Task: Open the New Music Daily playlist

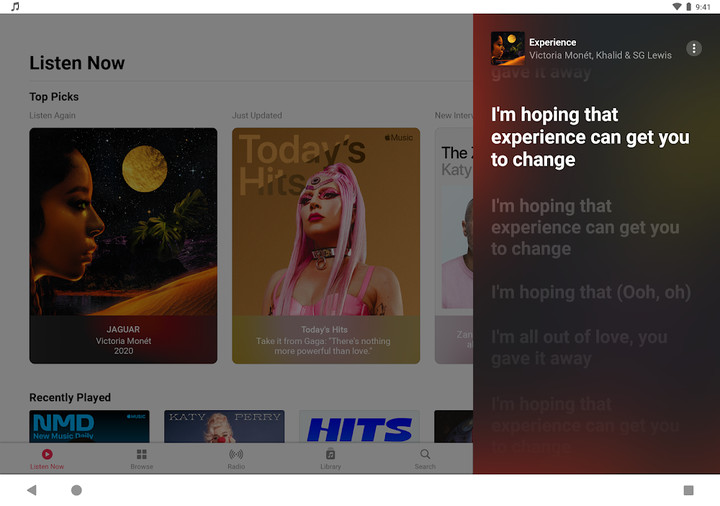Action: click(89, 427)
